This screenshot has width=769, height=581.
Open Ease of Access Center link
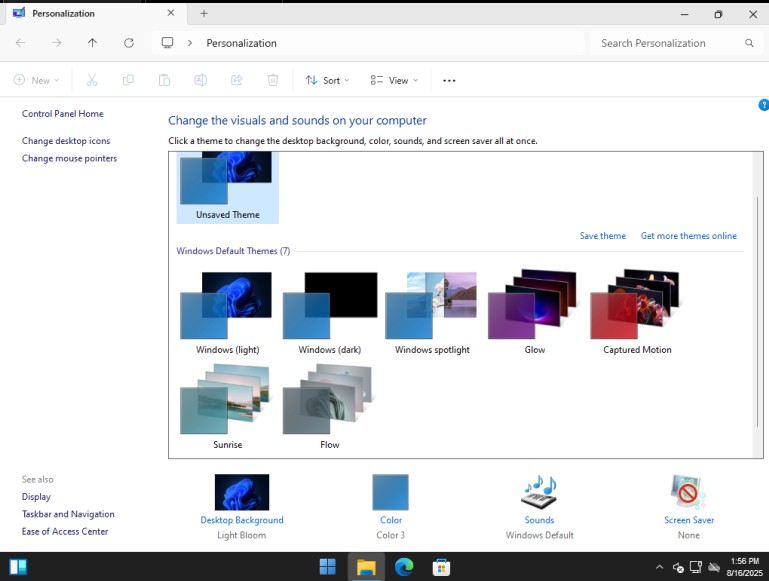click(x=65, y=531)
